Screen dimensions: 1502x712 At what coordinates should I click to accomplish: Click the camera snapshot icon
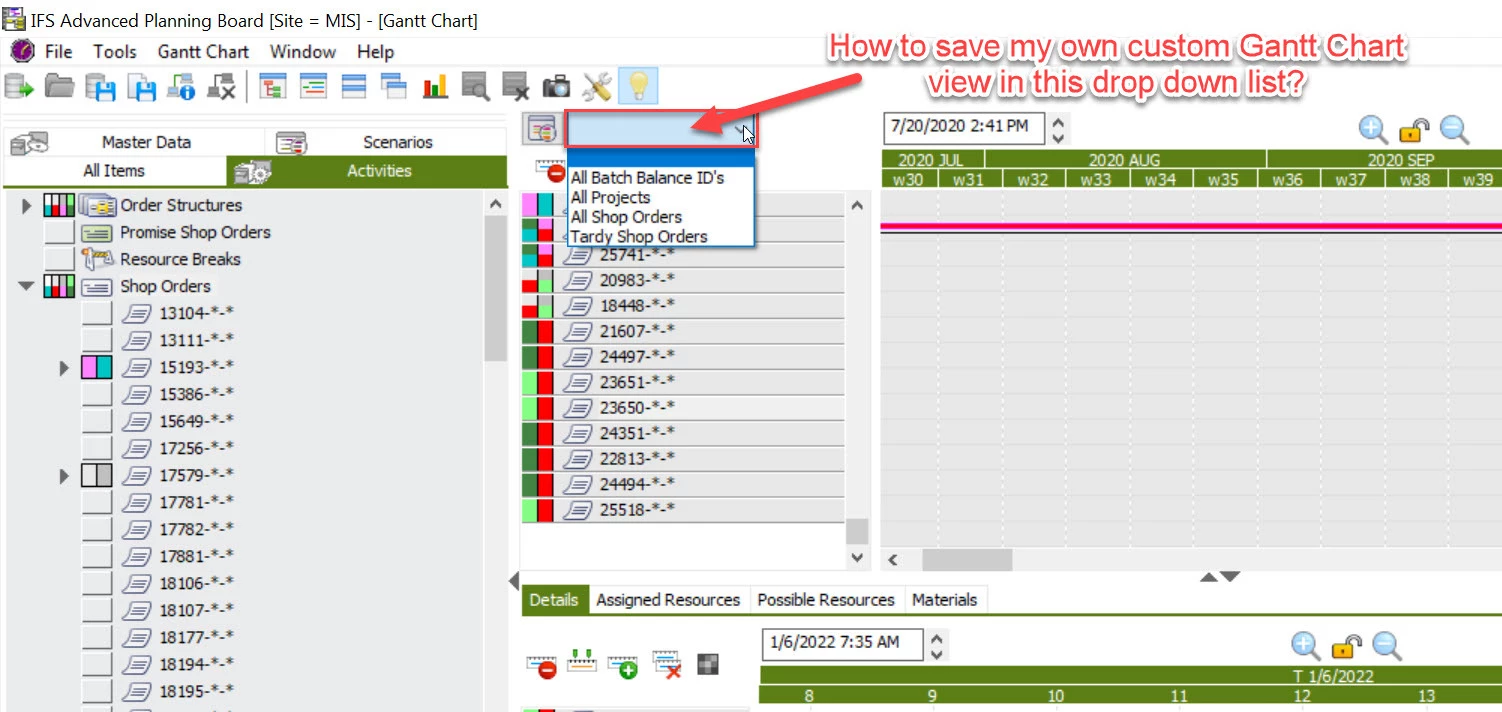(x=556, y=87)
